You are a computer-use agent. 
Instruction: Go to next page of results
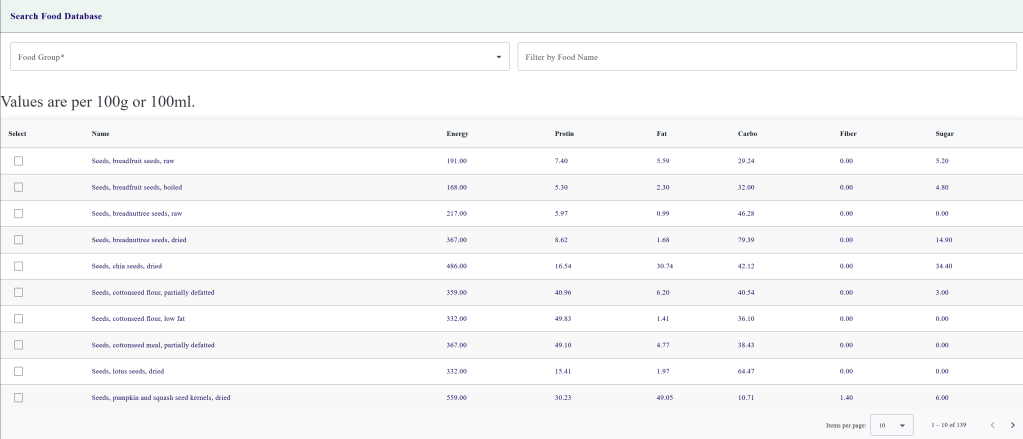coord(1012,425)
